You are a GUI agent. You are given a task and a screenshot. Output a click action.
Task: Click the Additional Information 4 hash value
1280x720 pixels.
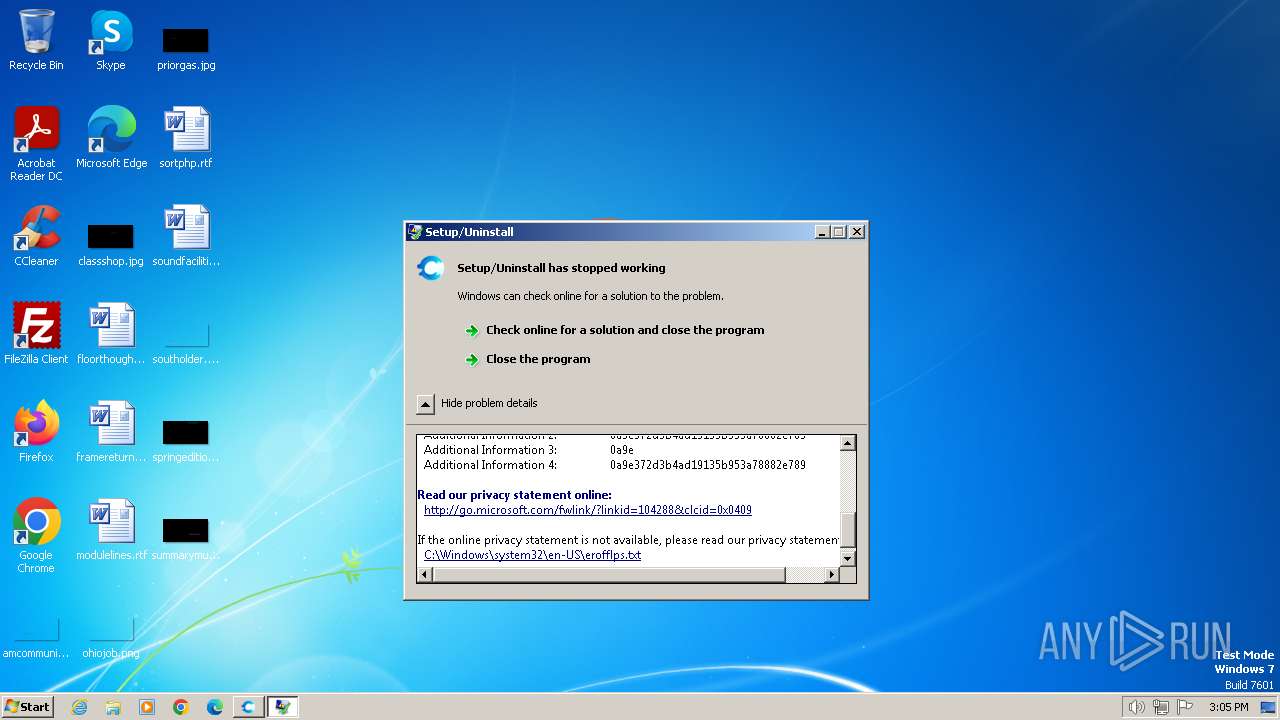click(x=708, y=465)
